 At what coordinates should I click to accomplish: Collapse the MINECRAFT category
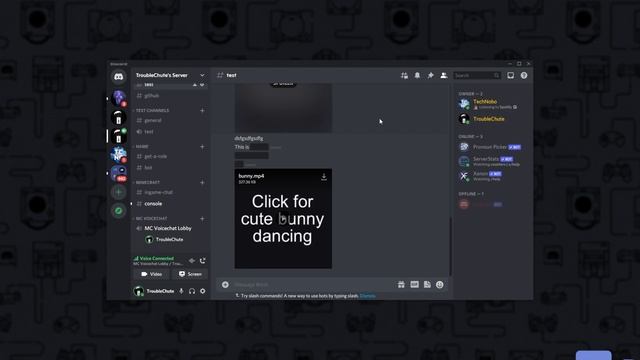147,182
